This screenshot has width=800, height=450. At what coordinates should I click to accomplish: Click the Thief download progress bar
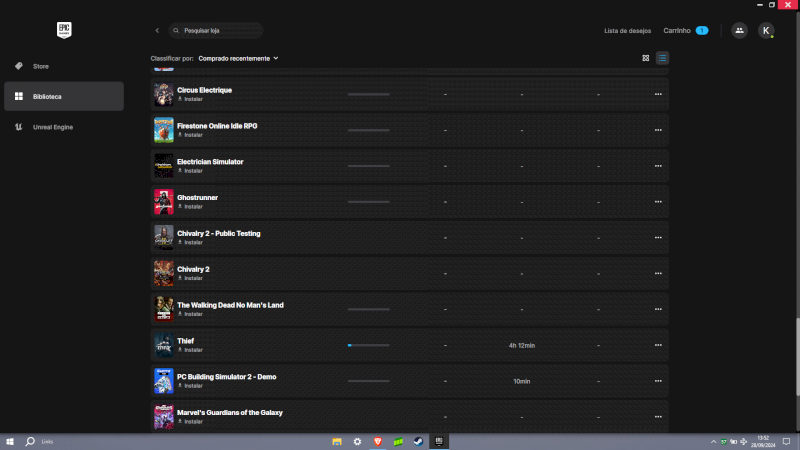click(368, 345)
